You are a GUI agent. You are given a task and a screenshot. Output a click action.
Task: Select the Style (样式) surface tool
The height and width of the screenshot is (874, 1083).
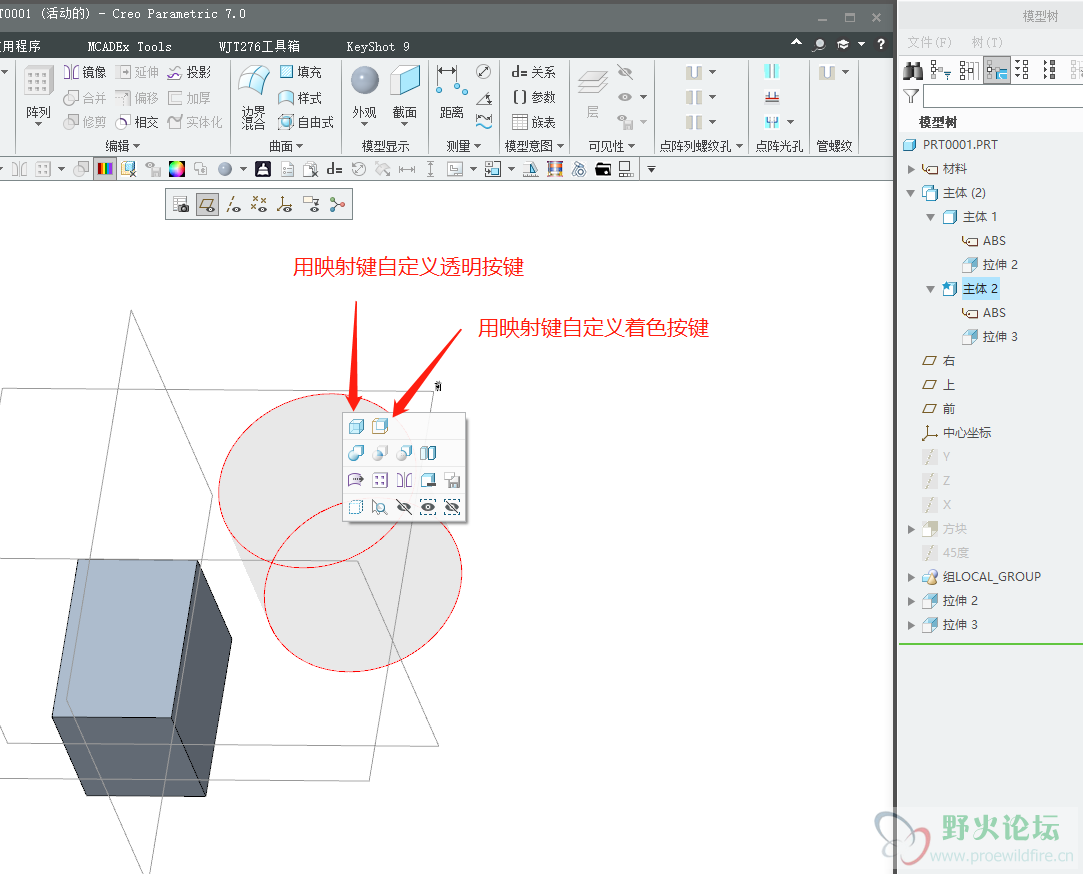click(300, 97)
